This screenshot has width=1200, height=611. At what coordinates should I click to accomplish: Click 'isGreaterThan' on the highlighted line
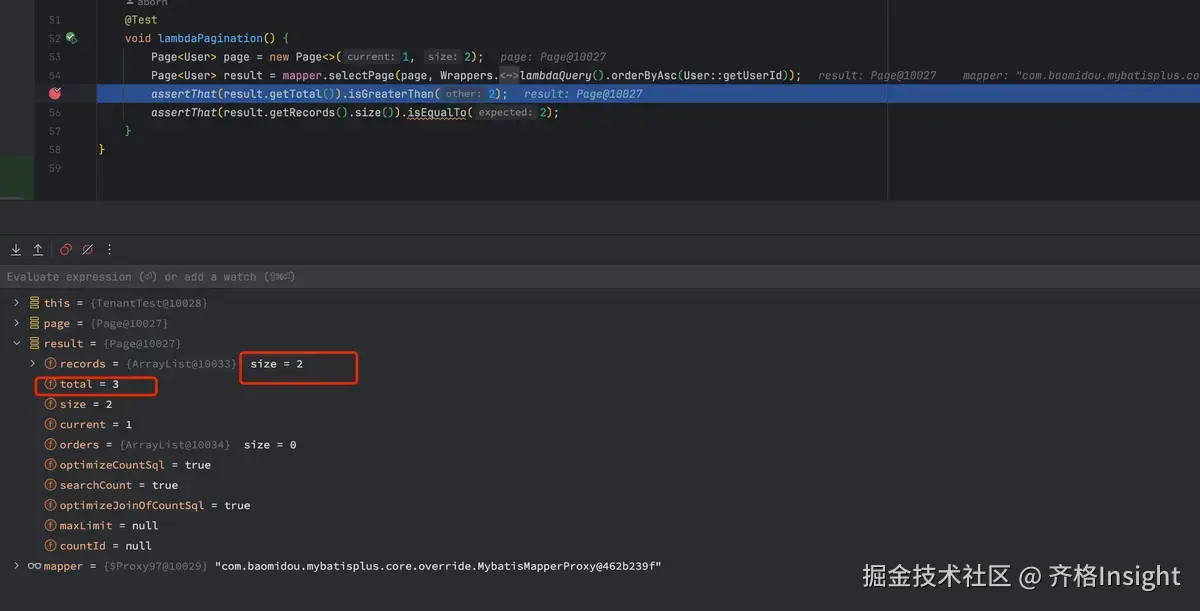(391, 94)
